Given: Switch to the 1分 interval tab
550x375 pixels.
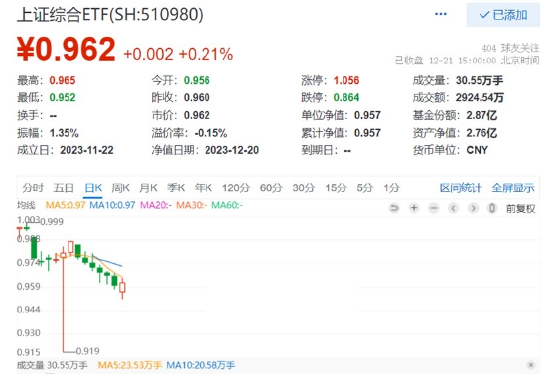Looking at the screenshot, I should (x=391, y=188).
